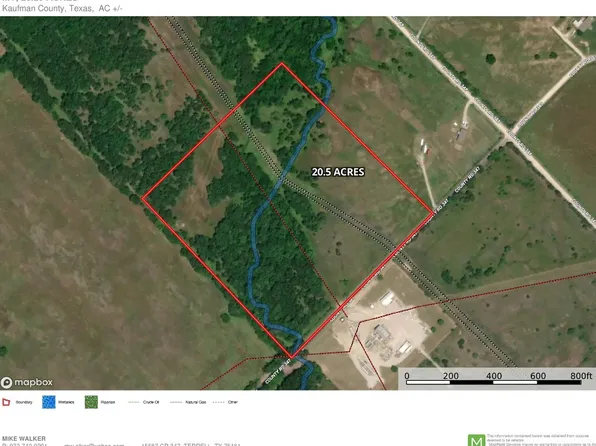Image resolution: width=596 pixels, height=446 pixels.
Task: Click the '800ft' scale bar label
Action: [581, 376]
